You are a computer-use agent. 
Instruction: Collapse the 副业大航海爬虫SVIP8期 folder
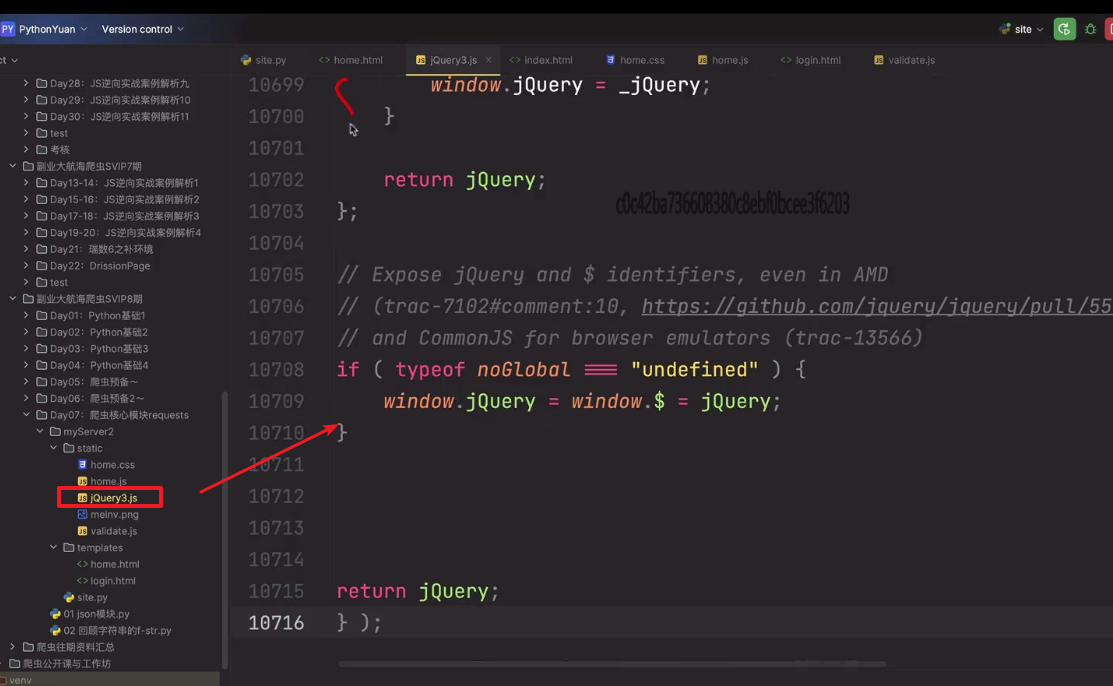pos(13,299)
